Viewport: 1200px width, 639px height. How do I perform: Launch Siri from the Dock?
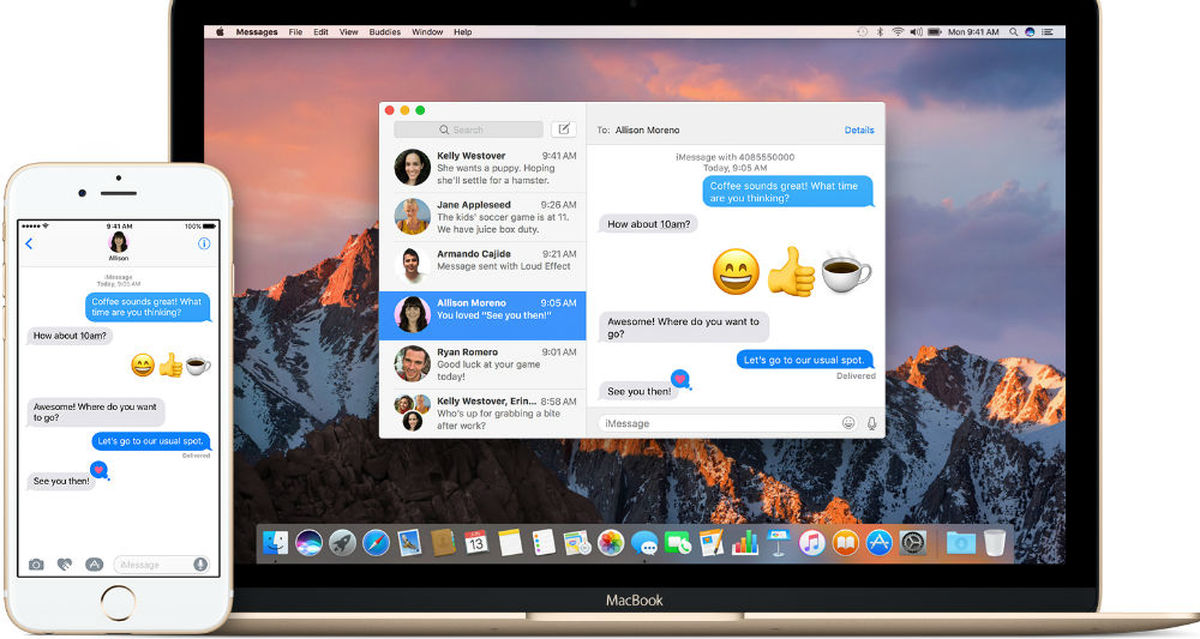click(x=309, y=543)
